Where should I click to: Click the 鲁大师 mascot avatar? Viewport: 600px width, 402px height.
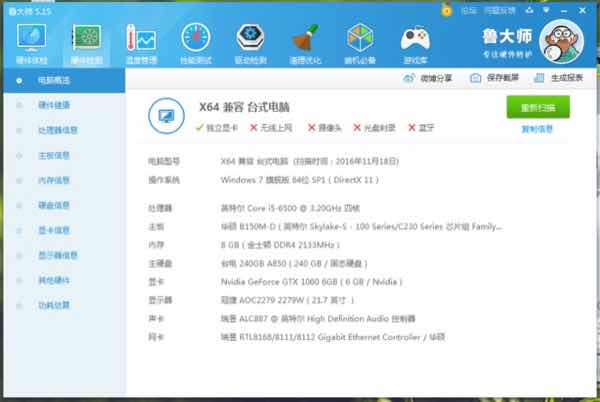point(561,42)
